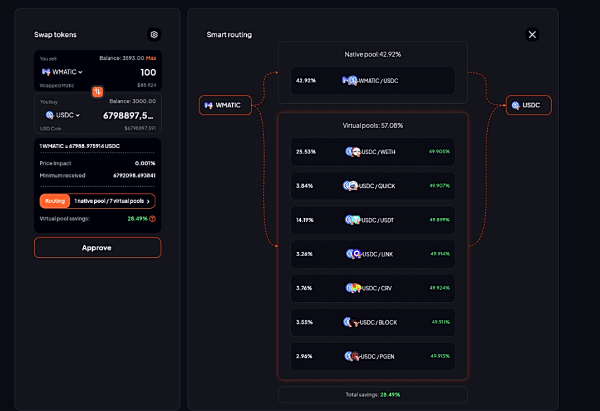The image size is (600, 411).
Task: Click the USDC destination node logo
Action: point(515,105)
